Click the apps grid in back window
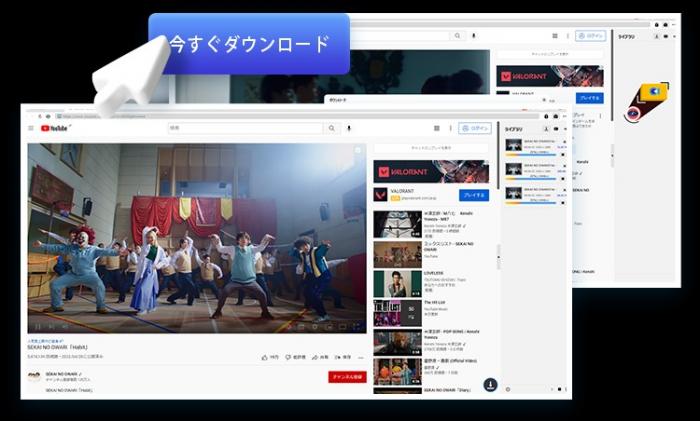700x421 pixels. (554, 36)
